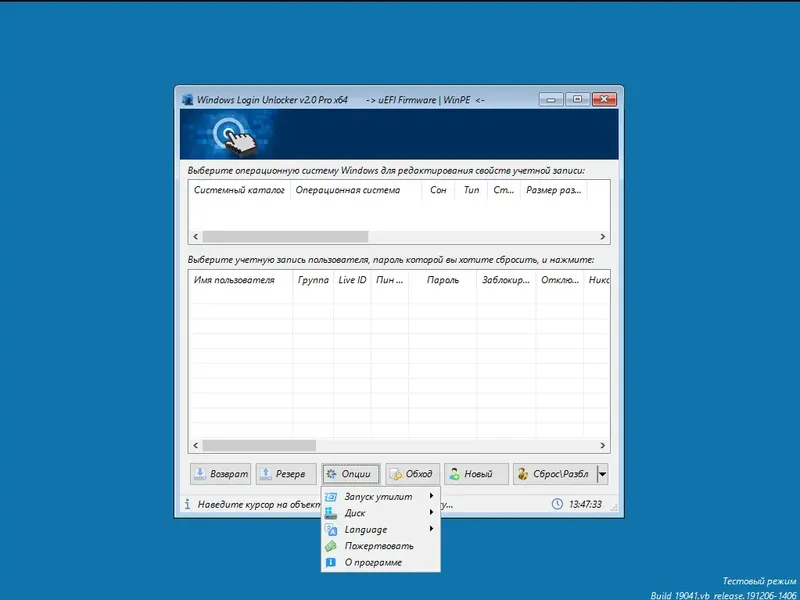The height and width of the screenshot is (600, 800).
Task: Click the user-key icon on Сброс\Разбл
Action: (522, 474)
